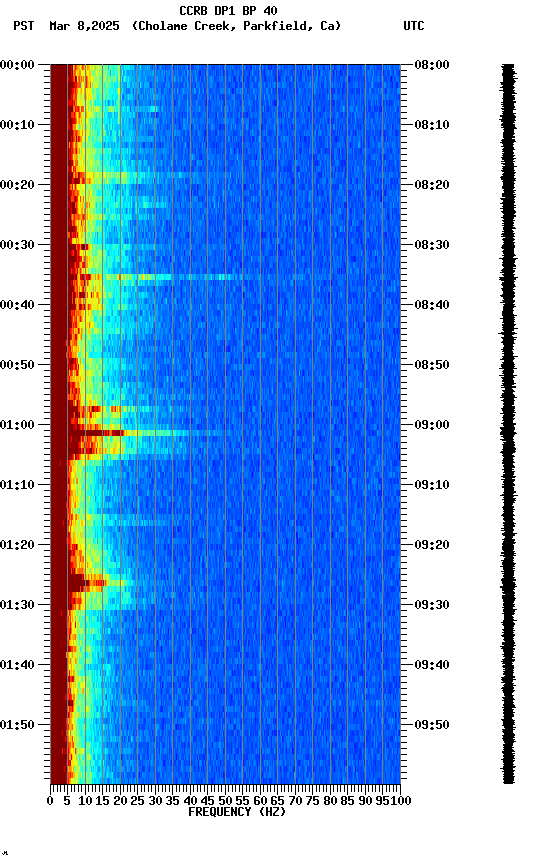This screenshot has width=552, height=864.
Task: Click the 01:30 PST time label
Action: click(x=17, y=605)
